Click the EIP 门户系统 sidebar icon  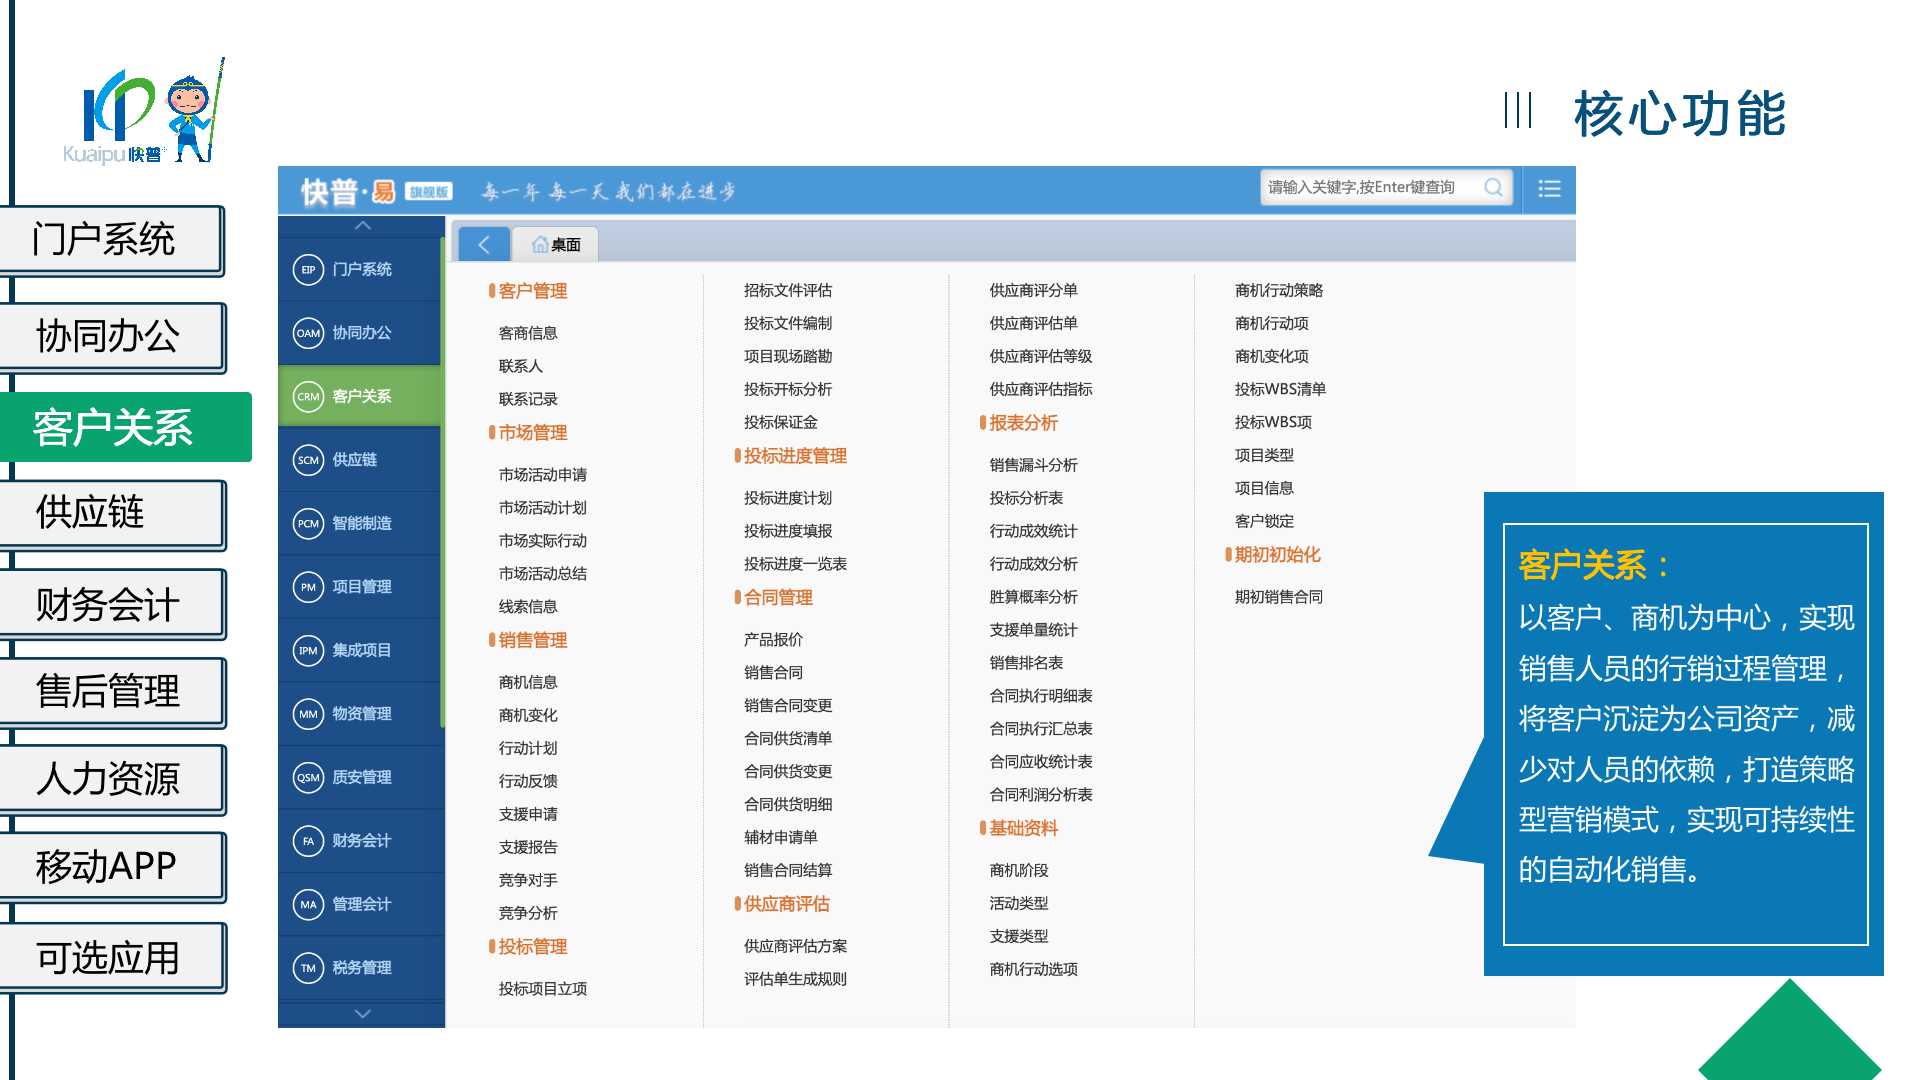308,270
